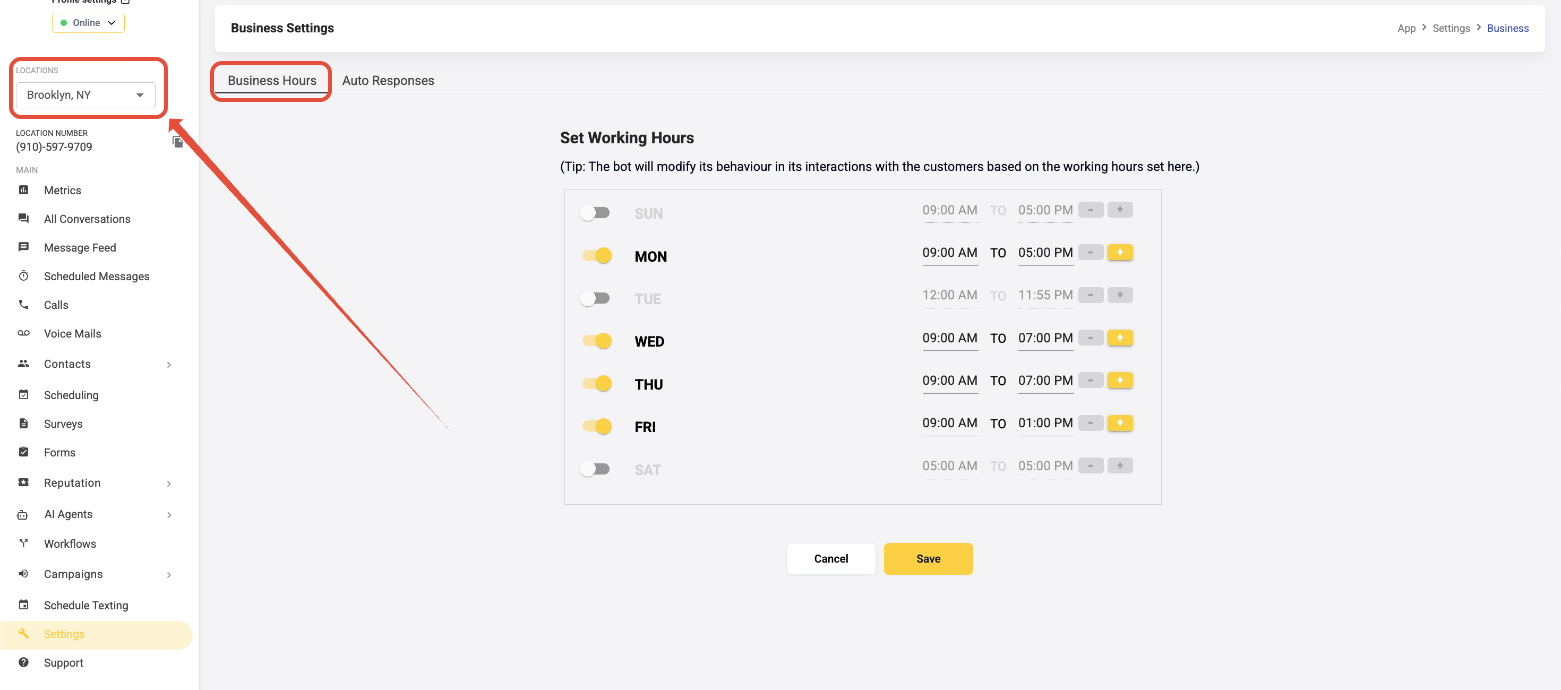Copy the location number using copy icon

(178, 142)
